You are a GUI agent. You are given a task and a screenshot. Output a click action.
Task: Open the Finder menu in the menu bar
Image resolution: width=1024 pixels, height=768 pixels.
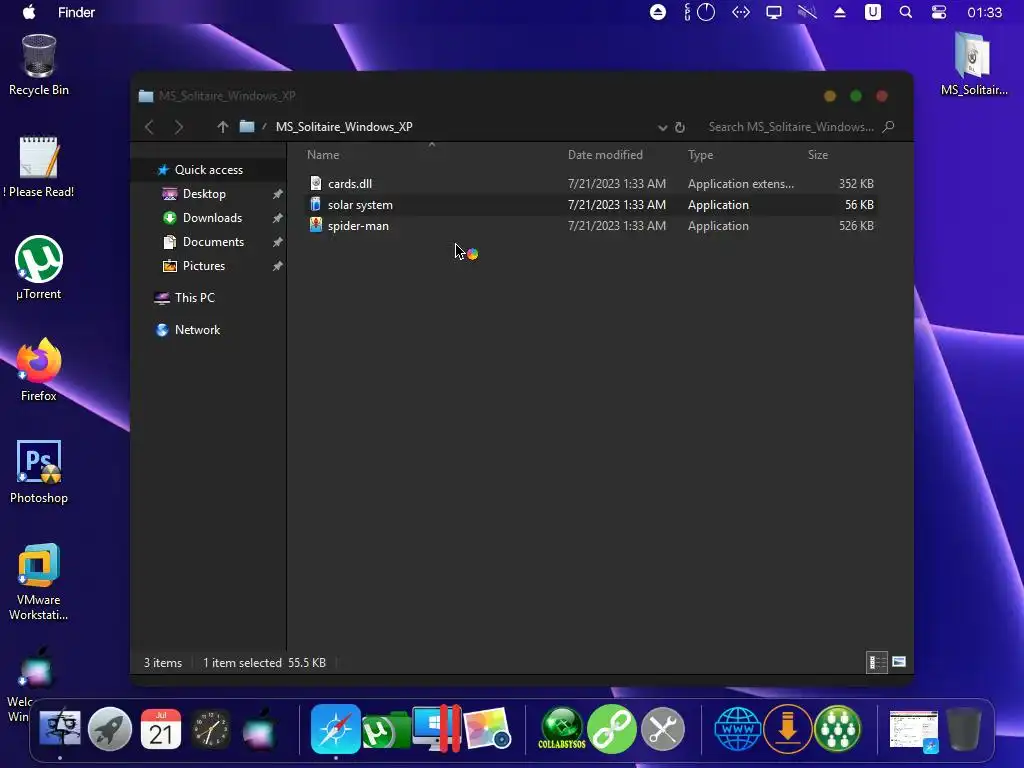click(76, 12)
